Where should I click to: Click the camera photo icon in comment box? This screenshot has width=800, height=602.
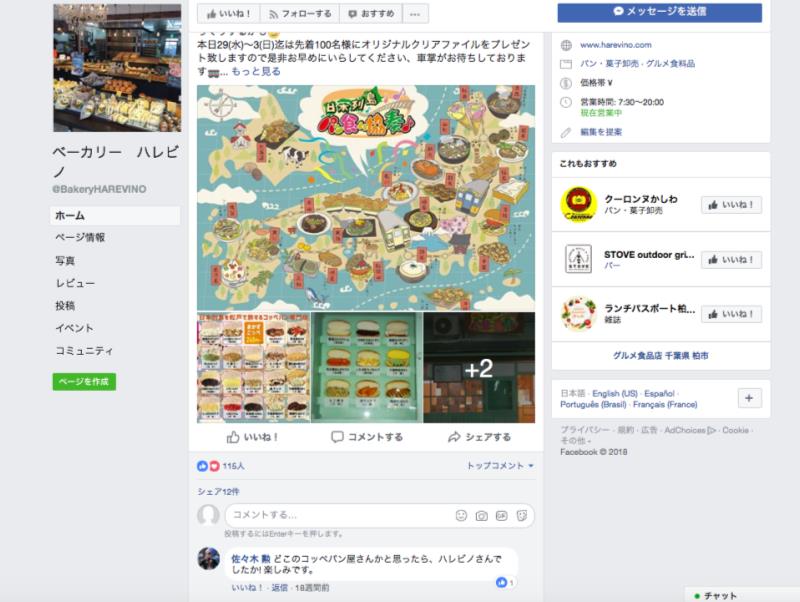[x=481, y=516]
